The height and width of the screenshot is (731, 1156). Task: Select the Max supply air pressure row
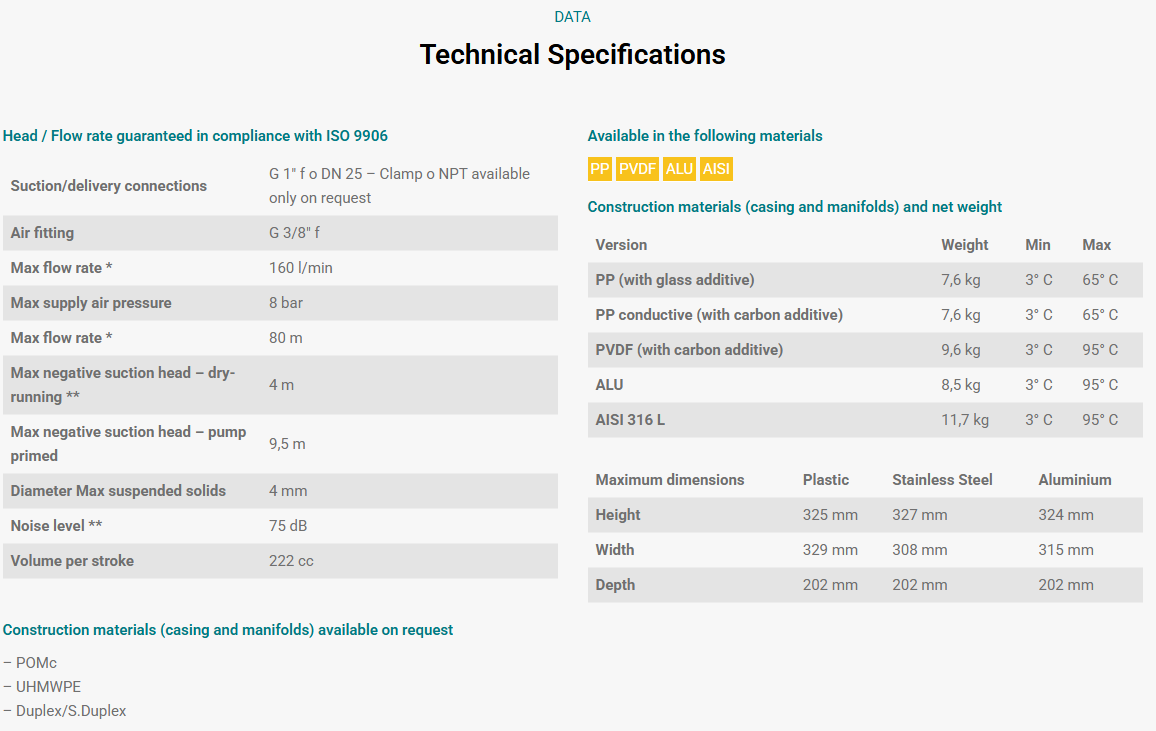[280, 303]
